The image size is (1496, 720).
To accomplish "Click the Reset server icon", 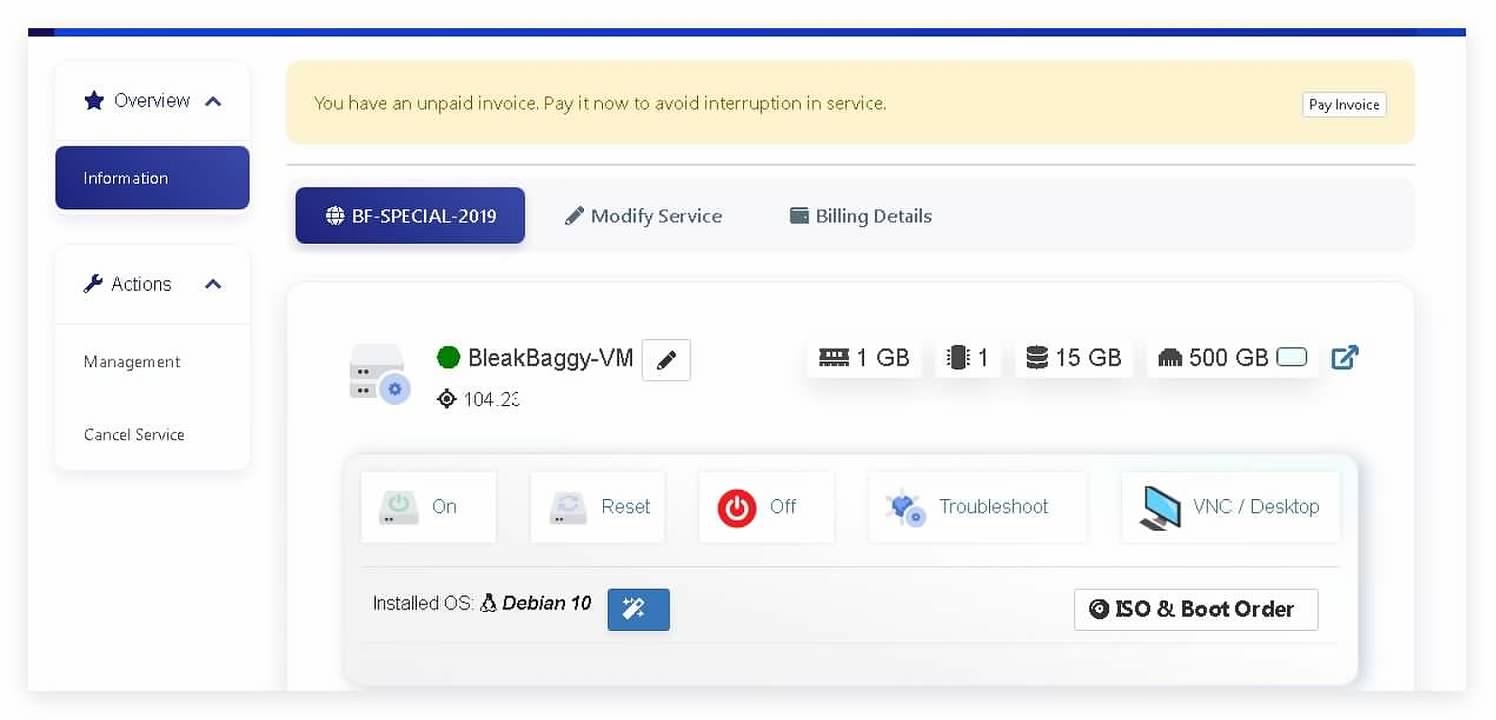I will pos(568,508).
